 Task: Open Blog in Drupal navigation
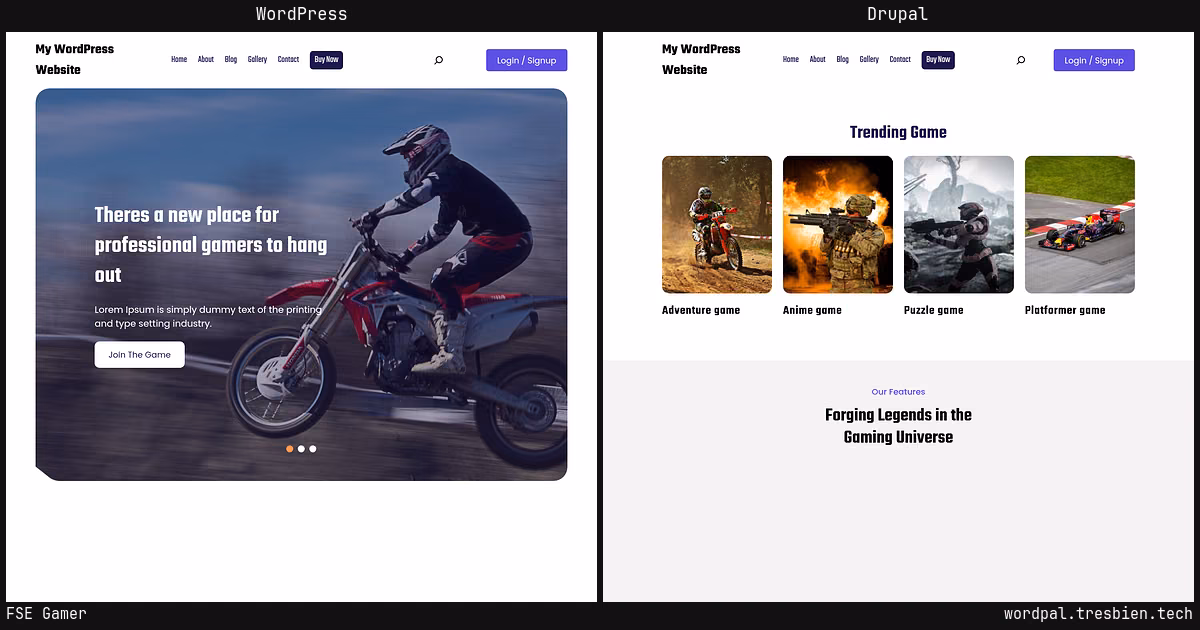[x=843, y=60]
